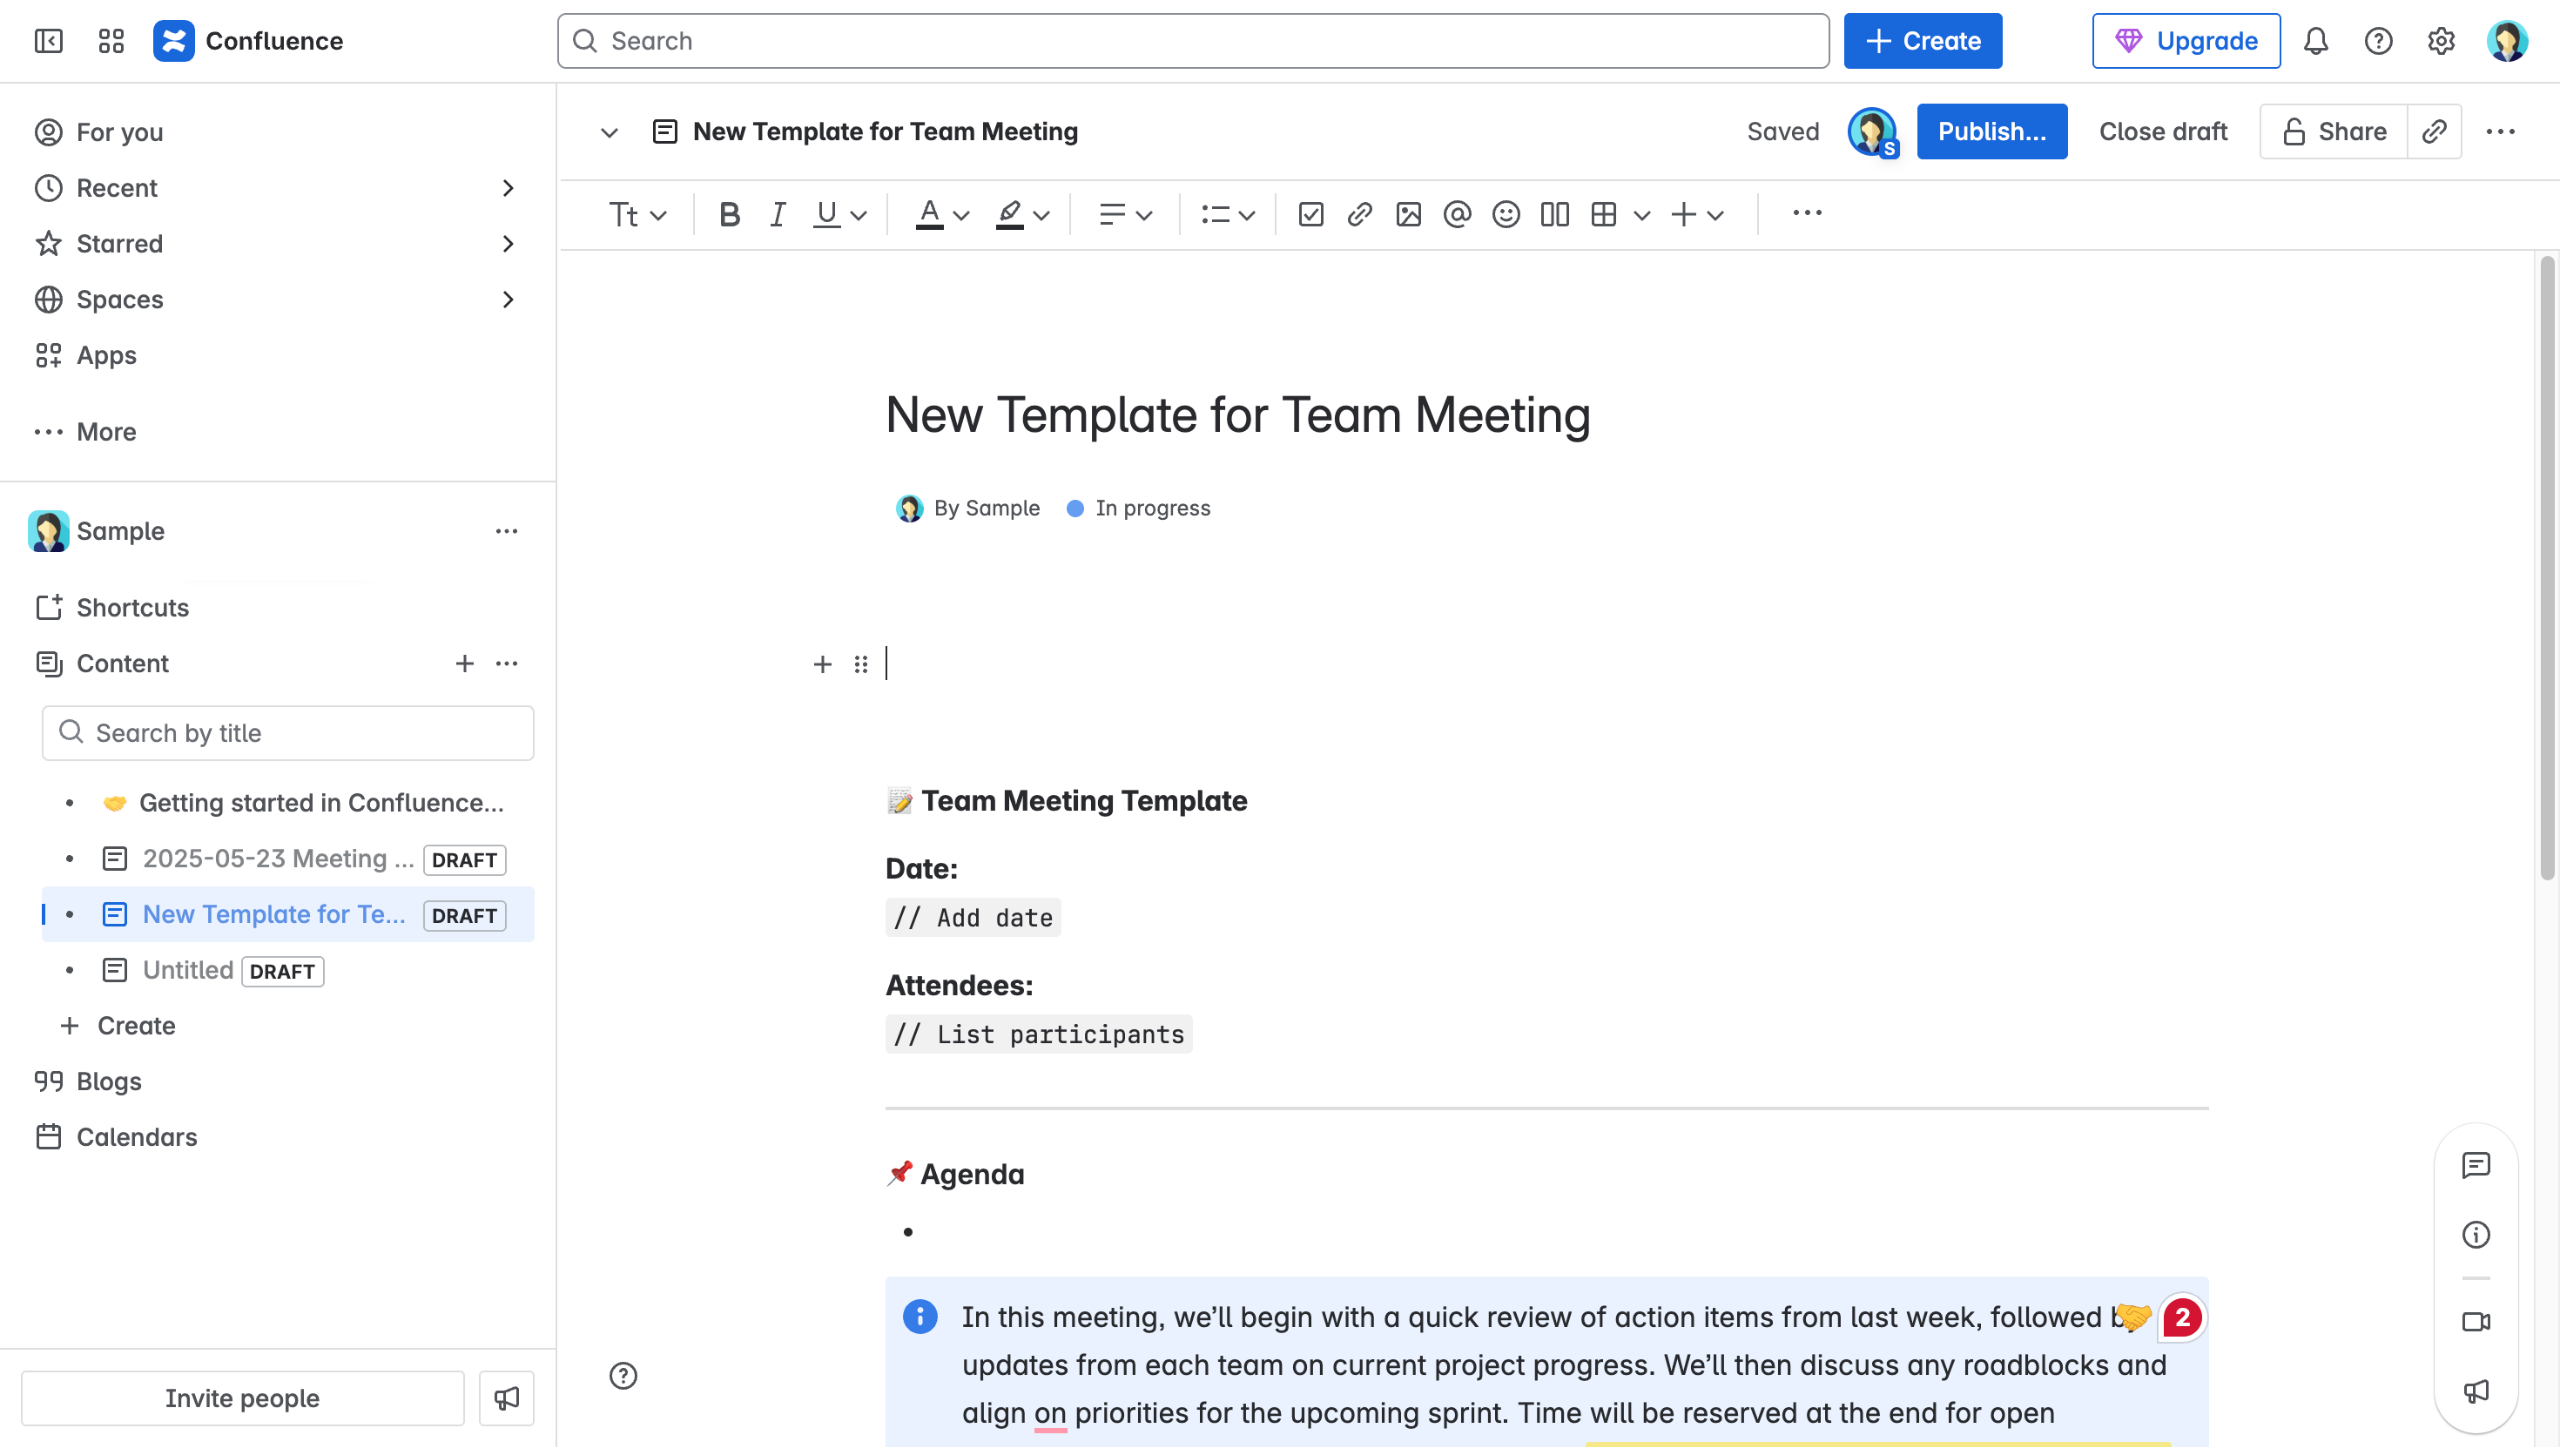
Task: Insert an action item checkbox
Action: 1310,214
